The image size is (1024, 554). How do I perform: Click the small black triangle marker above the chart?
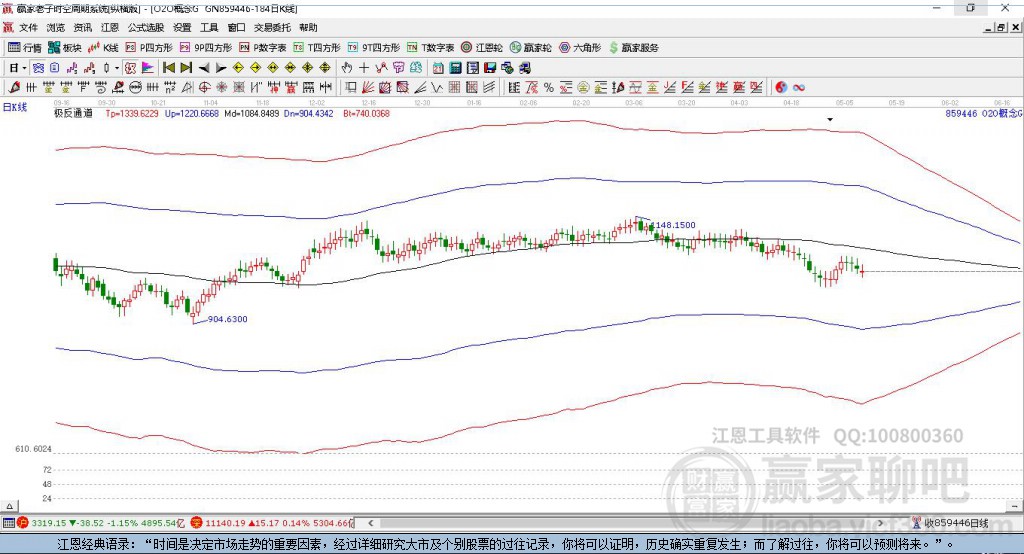(x=830, y=120)
